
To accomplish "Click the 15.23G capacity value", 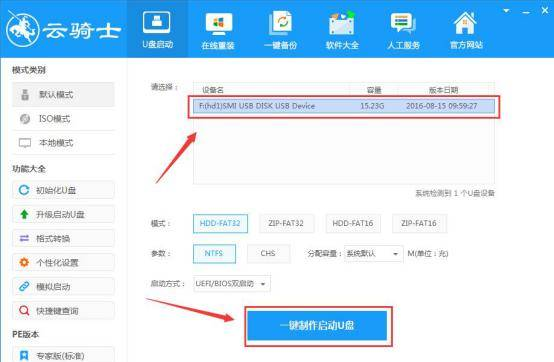I will click(x=372, y=106).
